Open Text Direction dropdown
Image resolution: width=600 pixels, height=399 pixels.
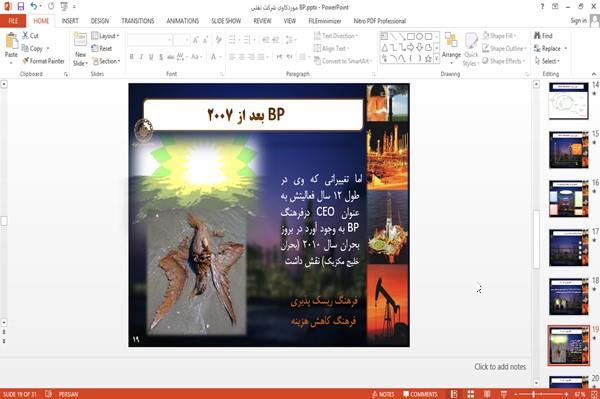tap(336, 36)
